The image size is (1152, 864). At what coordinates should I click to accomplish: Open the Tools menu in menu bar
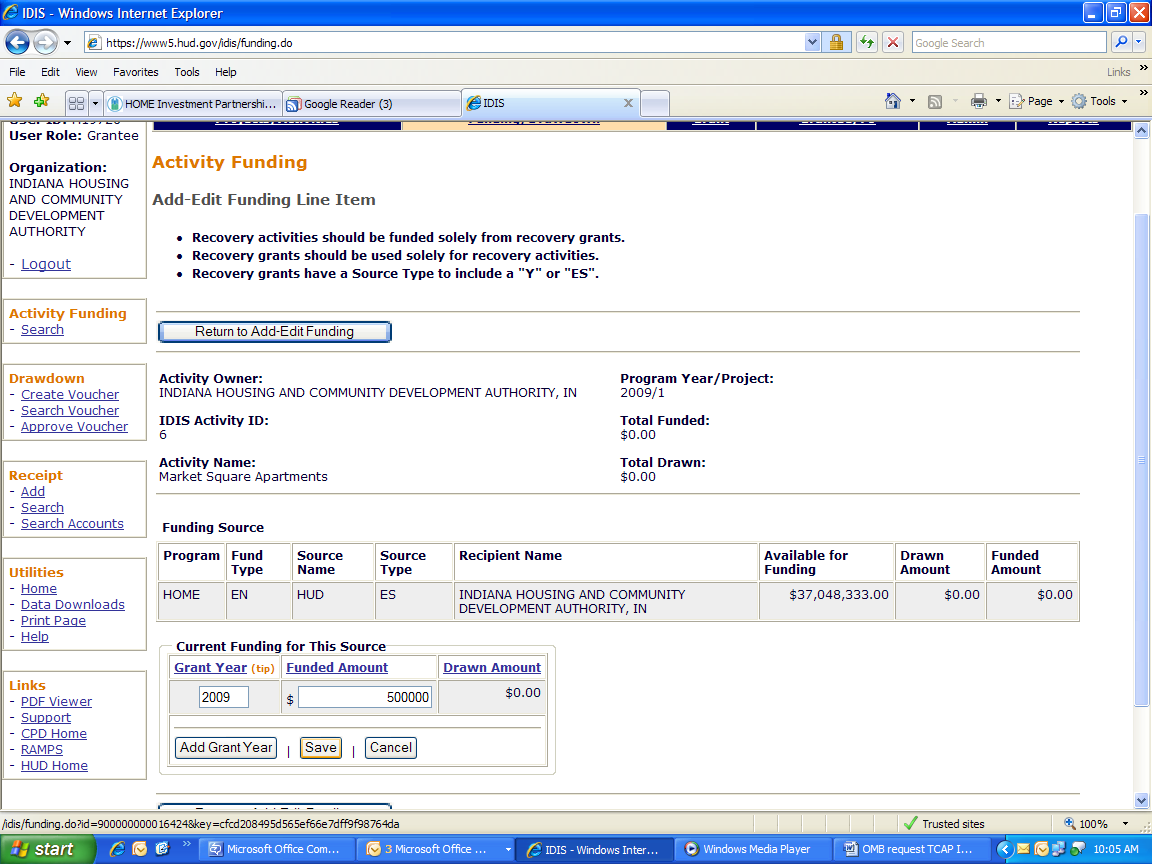click(x=187, y=72)
